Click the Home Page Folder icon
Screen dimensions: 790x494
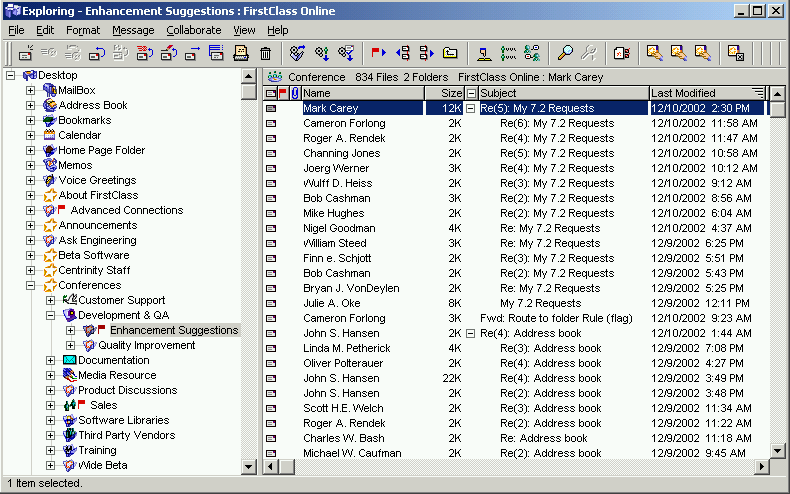click(x=49, y=150)
